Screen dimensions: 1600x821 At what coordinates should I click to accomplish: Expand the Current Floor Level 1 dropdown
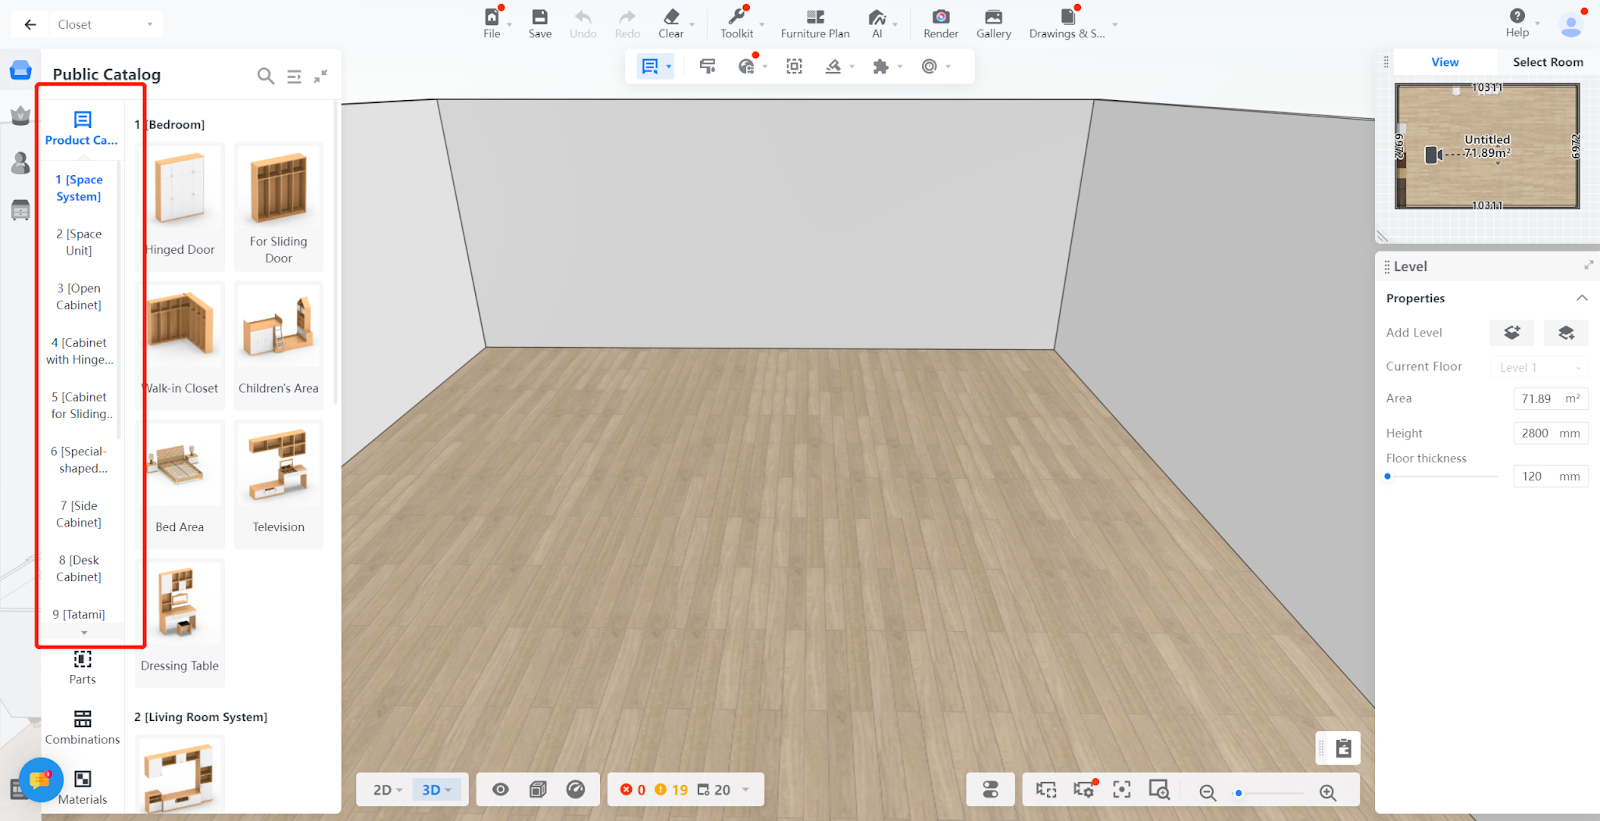1539,368
